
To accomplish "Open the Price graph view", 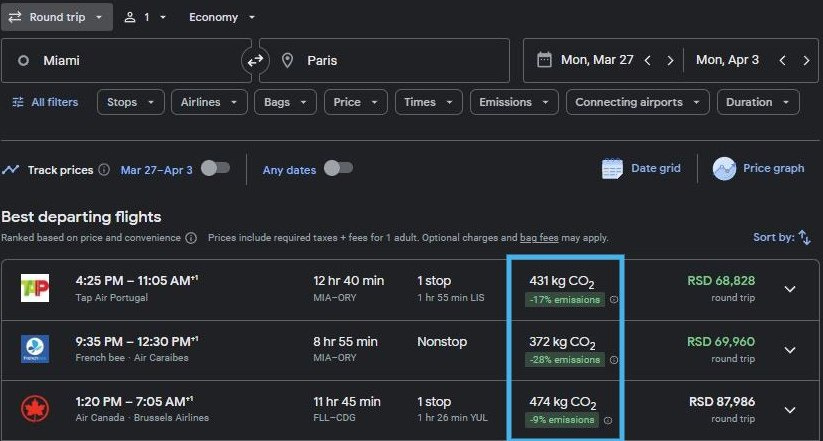I will point(758,169).
